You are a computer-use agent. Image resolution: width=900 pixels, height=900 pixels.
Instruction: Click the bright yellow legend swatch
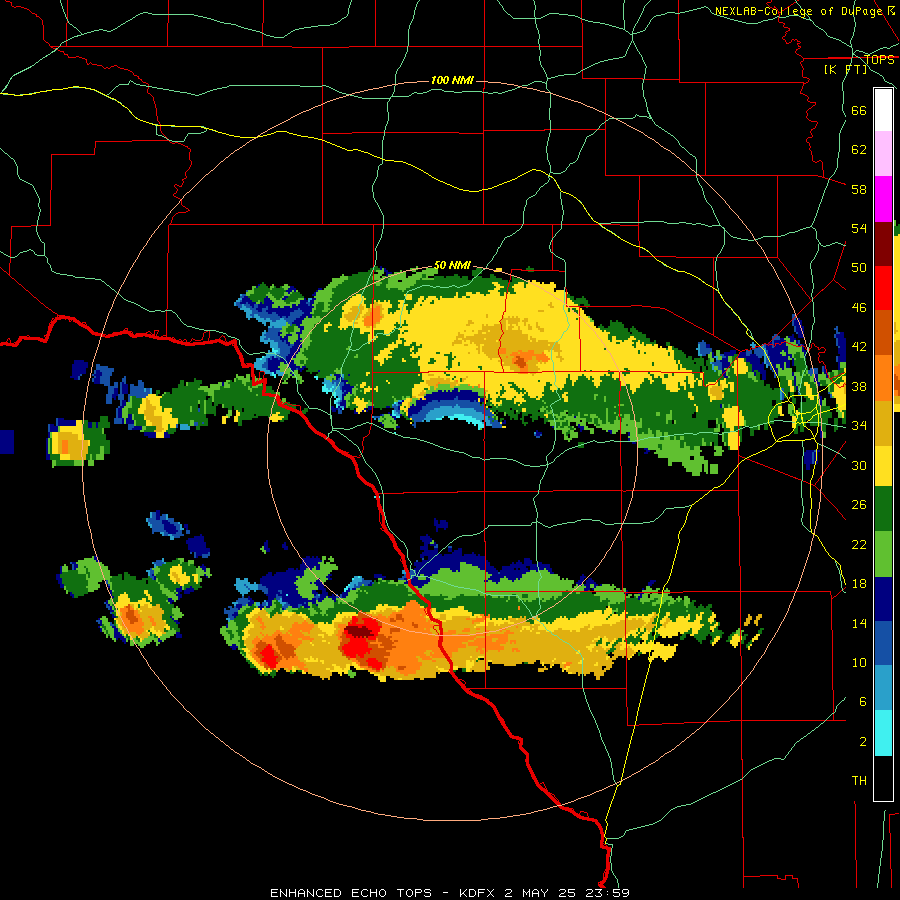coord(883,465)
